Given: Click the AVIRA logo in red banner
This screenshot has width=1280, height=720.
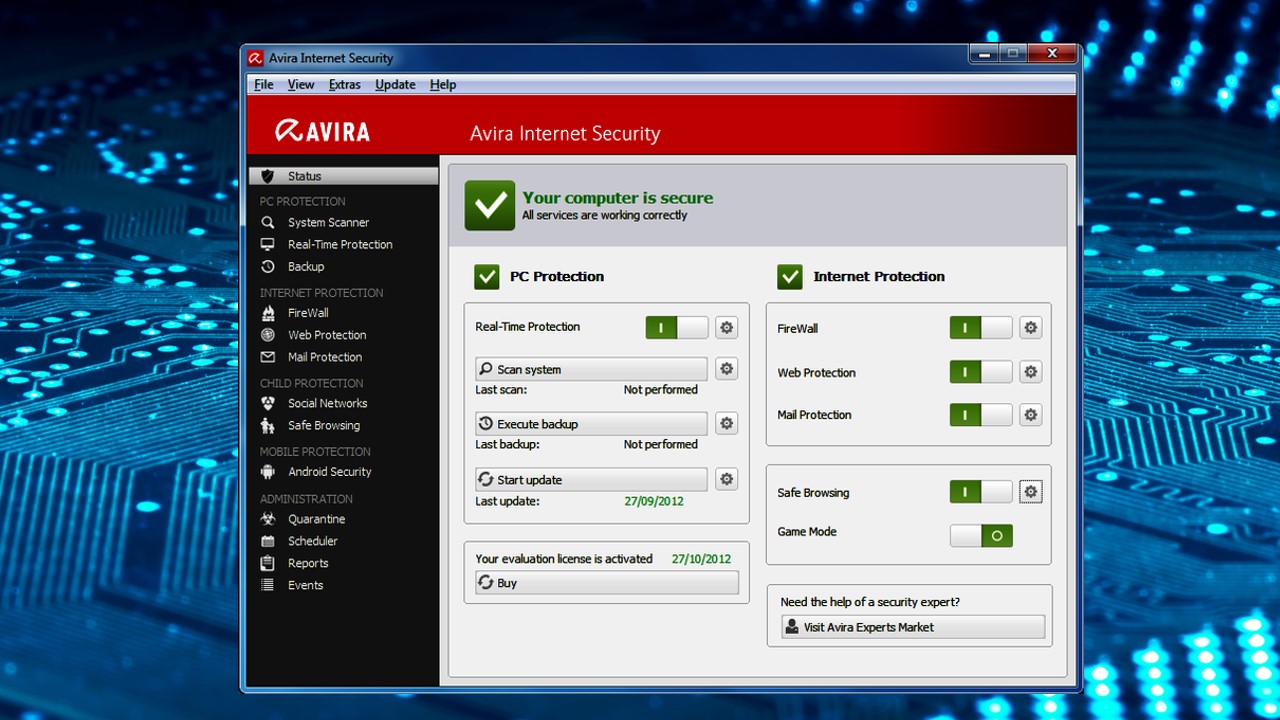Looking at the screenshot, I should tap(322, 131).
